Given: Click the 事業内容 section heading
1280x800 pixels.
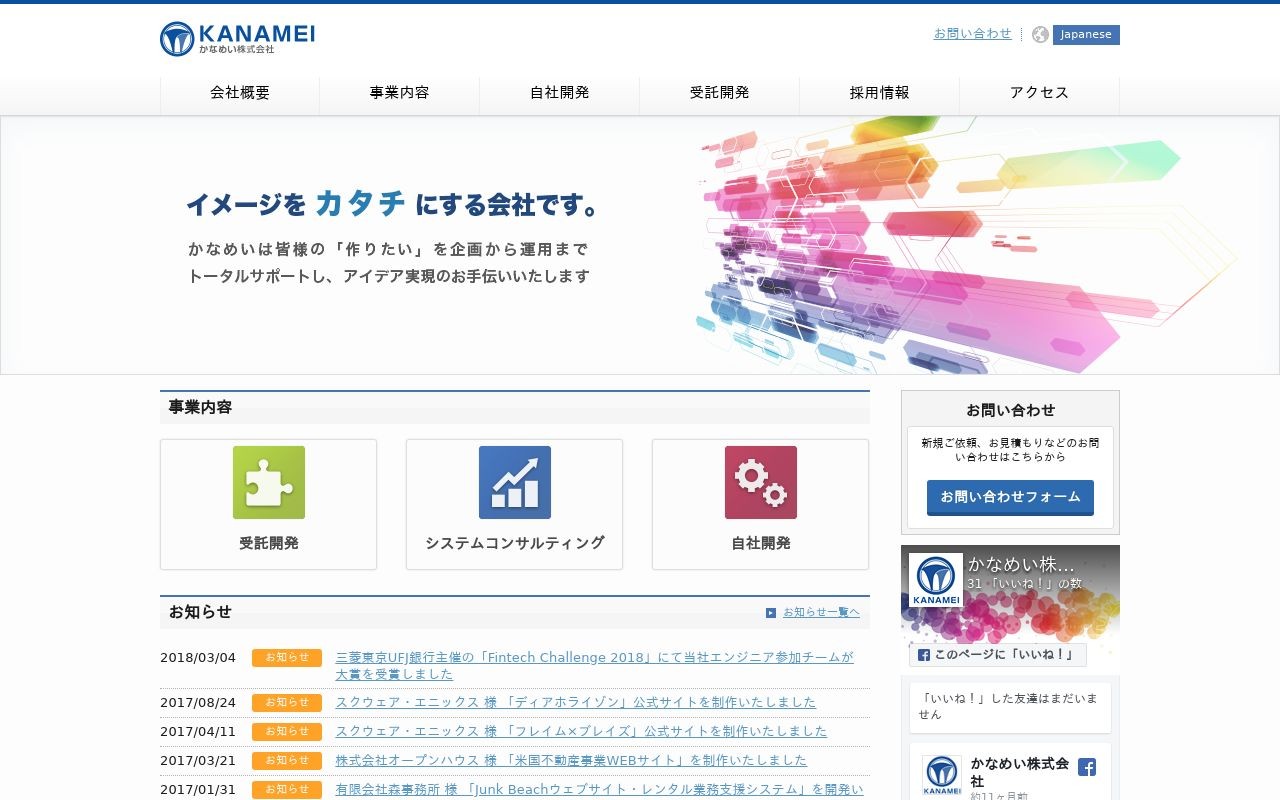Looking at the screenshot, I should coord(200,407).
